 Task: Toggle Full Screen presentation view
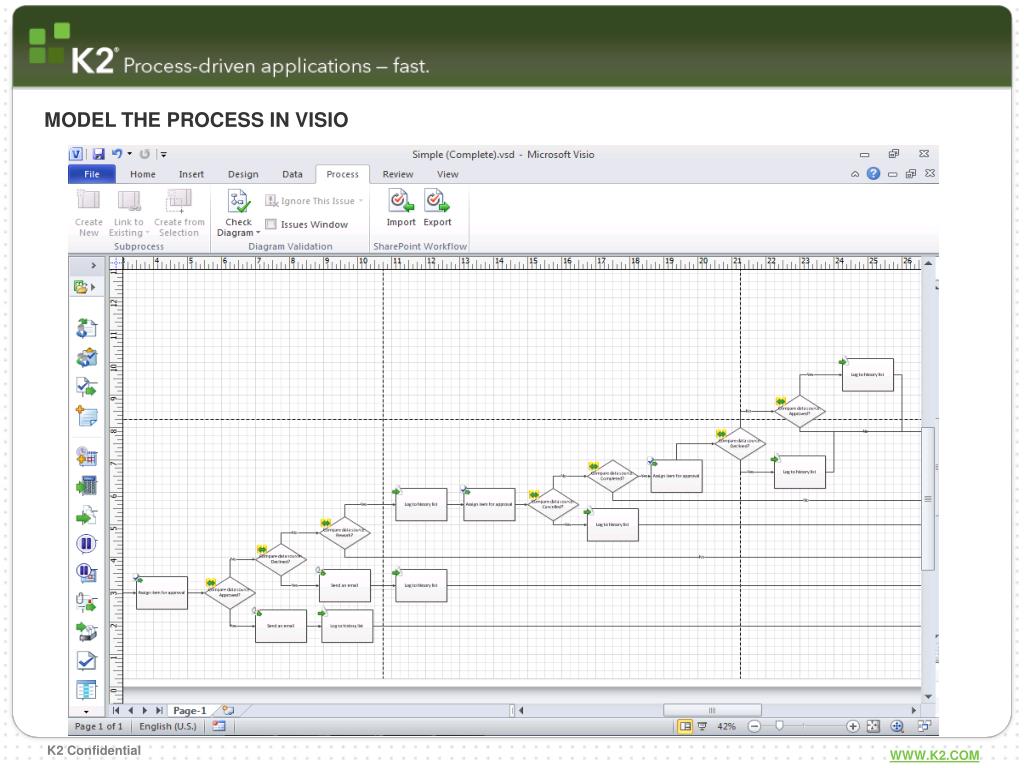[702, 726]
